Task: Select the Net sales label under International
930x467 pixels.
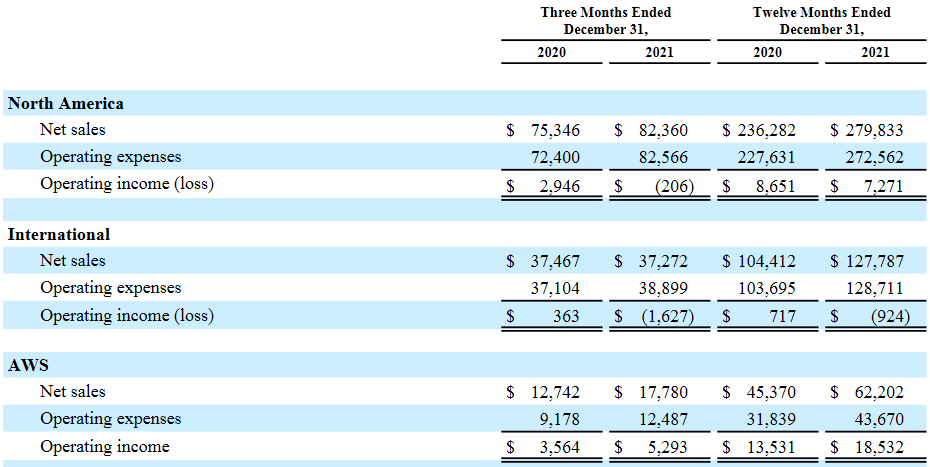Action: (x=72, y=260)
